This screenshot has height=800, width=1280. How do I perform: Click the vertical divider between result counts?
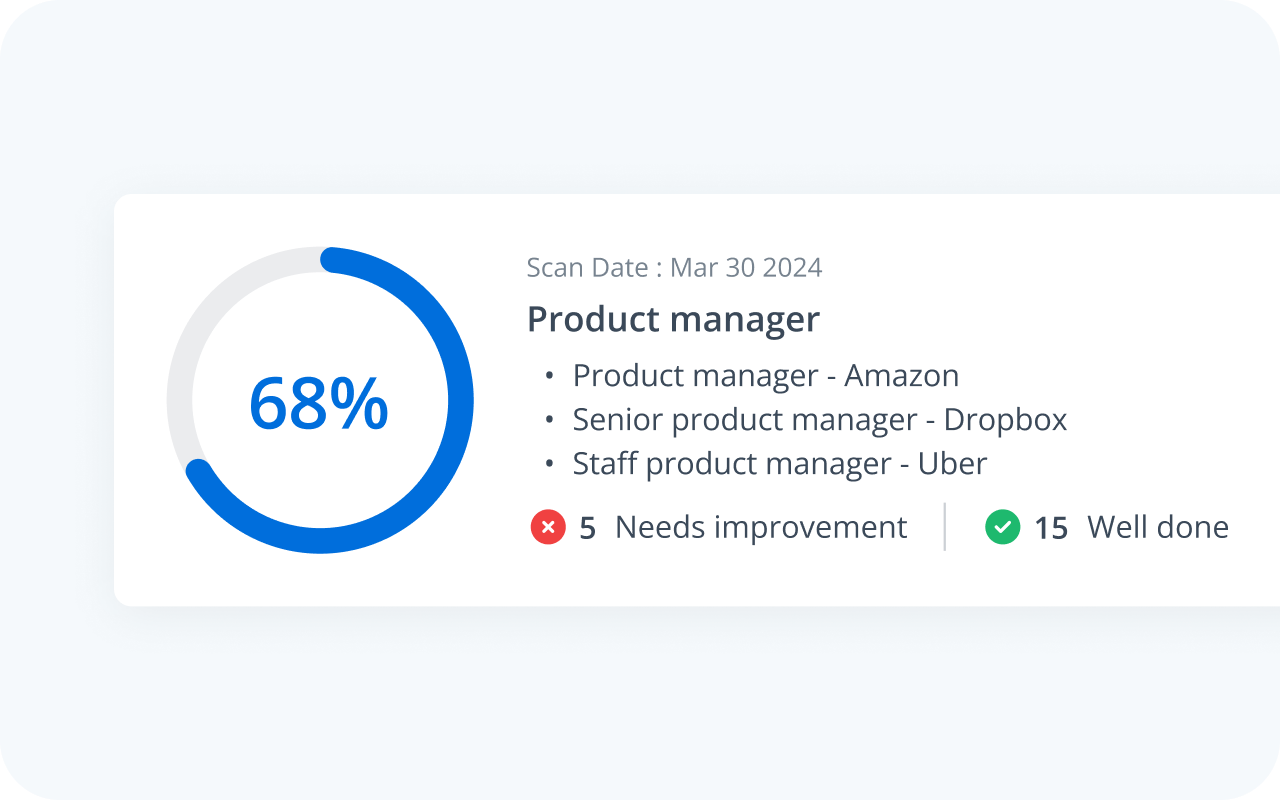945,527
